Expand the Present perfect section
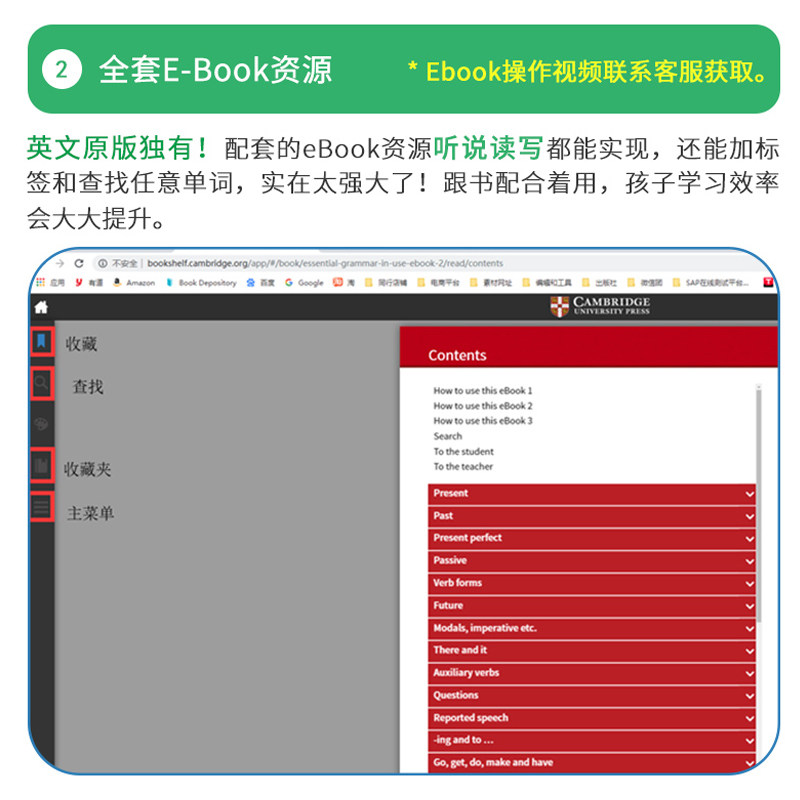Image resolution: width=800 pixels, height=800 pixels. click(591, 538)
